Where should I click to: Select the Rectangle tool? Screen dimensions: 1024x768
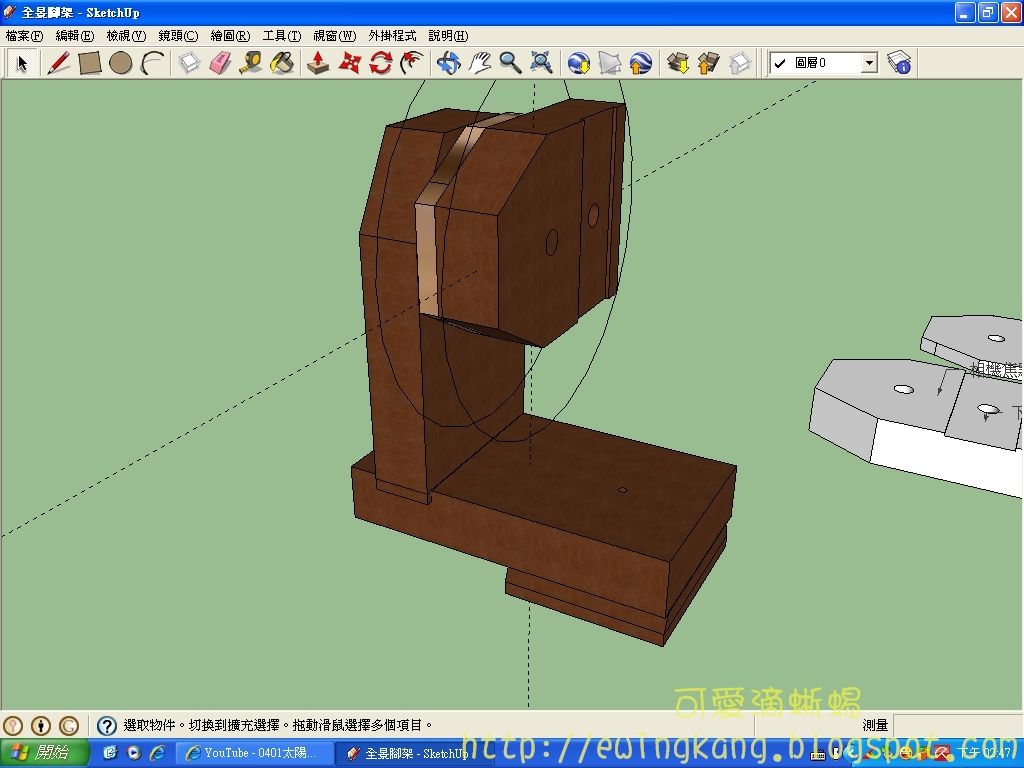click(x=89, y=63)
